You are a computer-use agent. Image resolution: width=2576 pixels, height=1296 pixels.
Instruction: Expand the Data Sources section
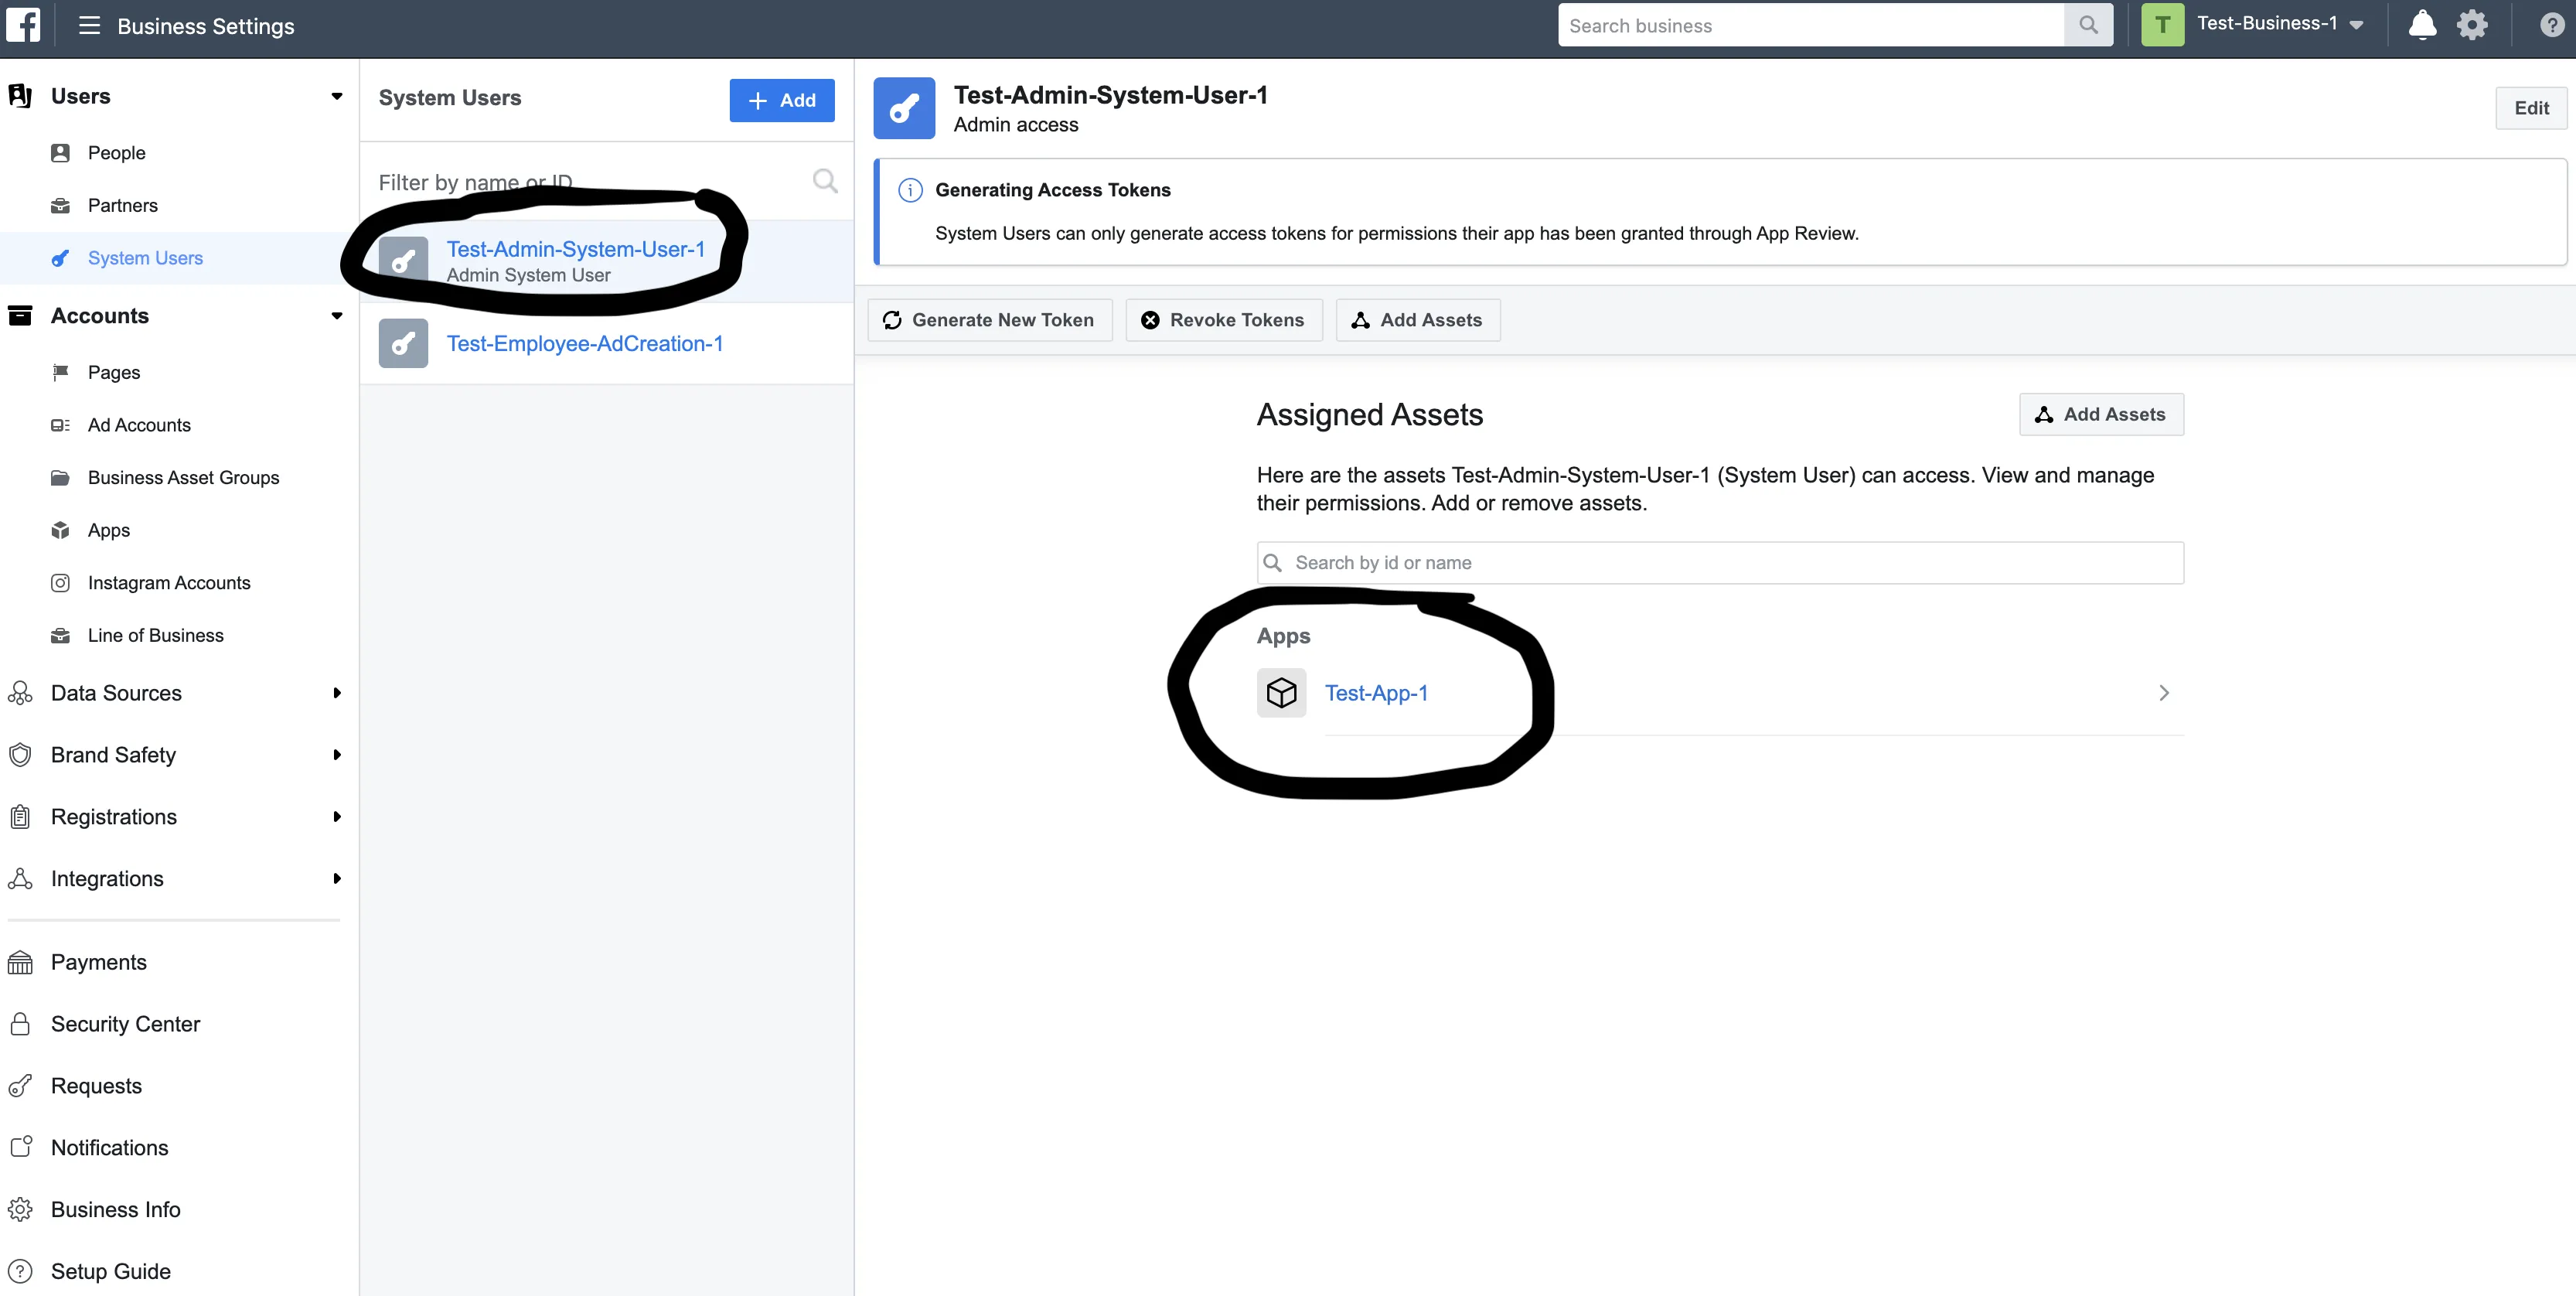[337, 693]
